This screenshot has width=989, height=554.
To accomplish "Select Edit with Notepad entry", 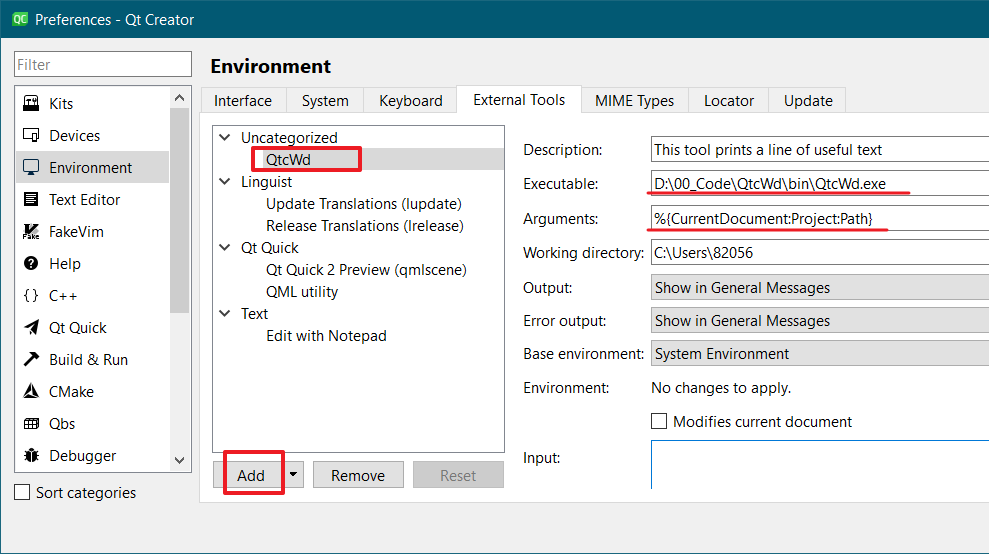I will click(x=326, y=336).
